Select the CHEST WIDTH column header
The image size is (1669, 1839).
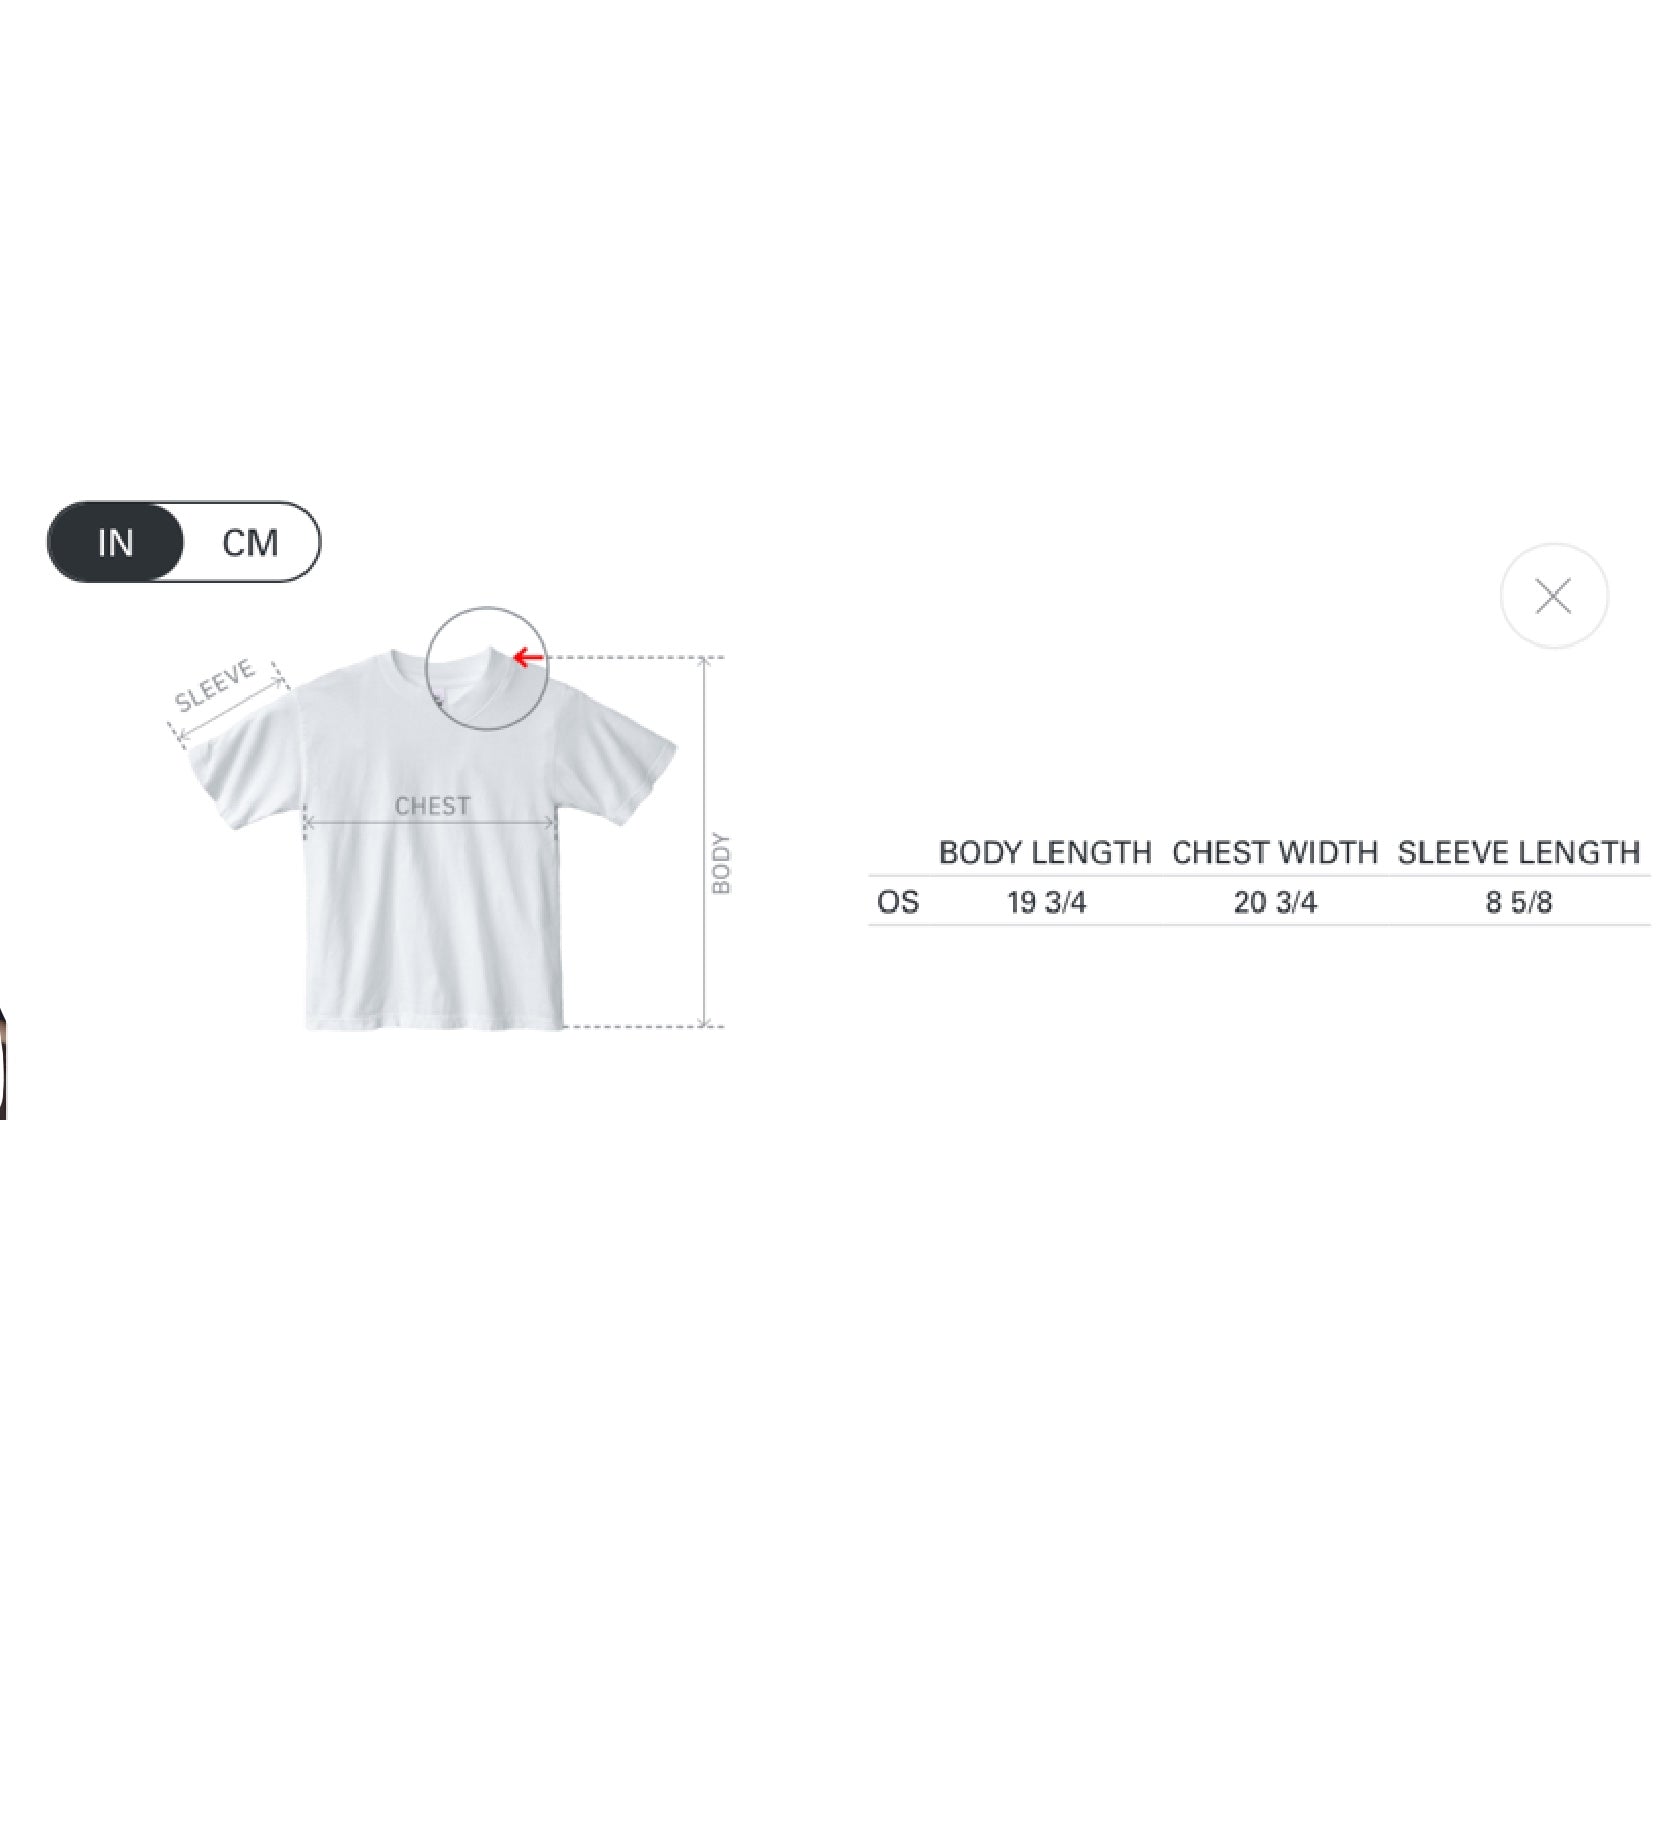(1275, 853)
